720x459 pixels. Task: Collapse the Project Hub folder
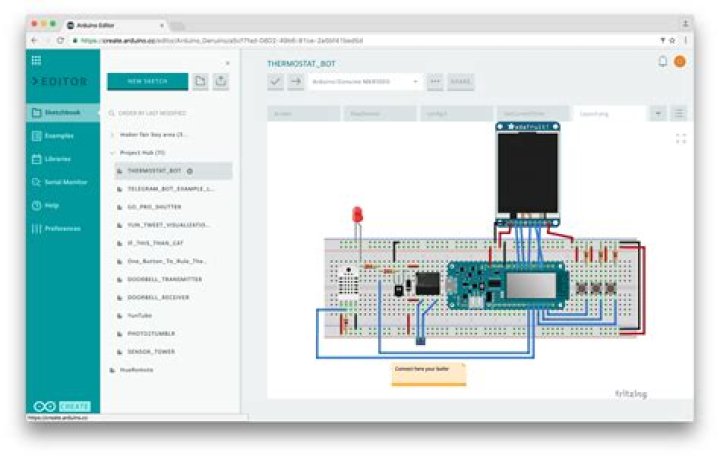click(x=111, y=152)
